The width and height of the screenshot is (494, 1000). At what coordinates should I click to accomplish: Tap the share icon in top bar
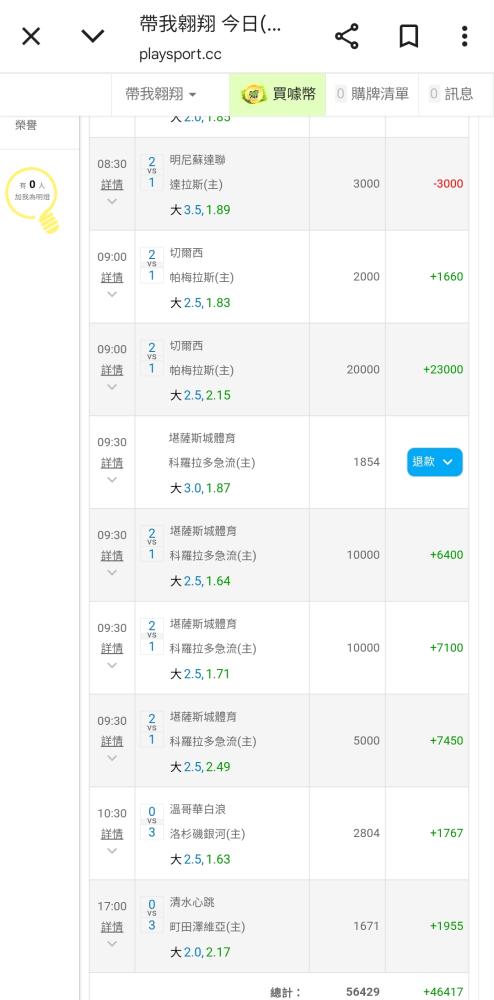coord(347,36)
